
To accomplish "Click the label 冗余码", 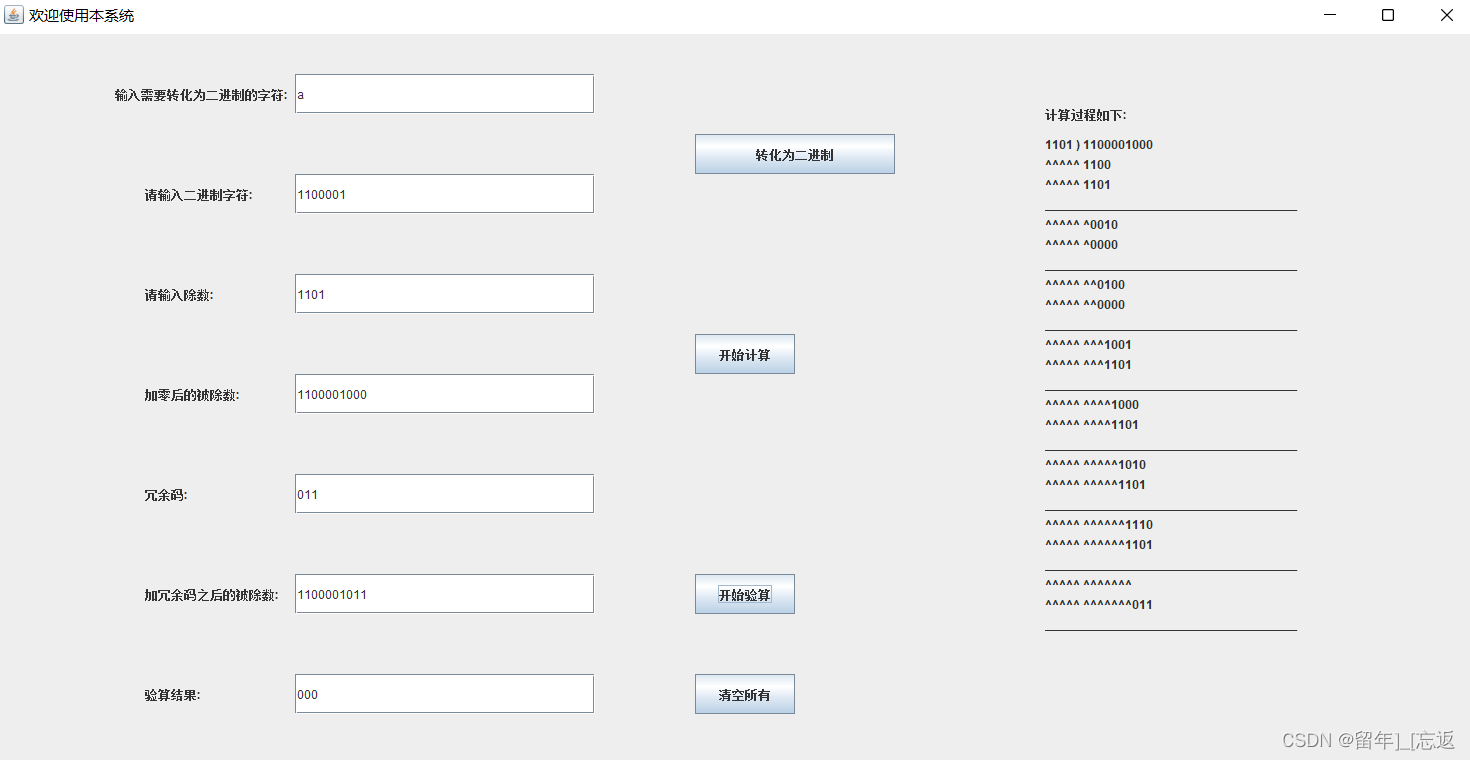I will point(166,495).
